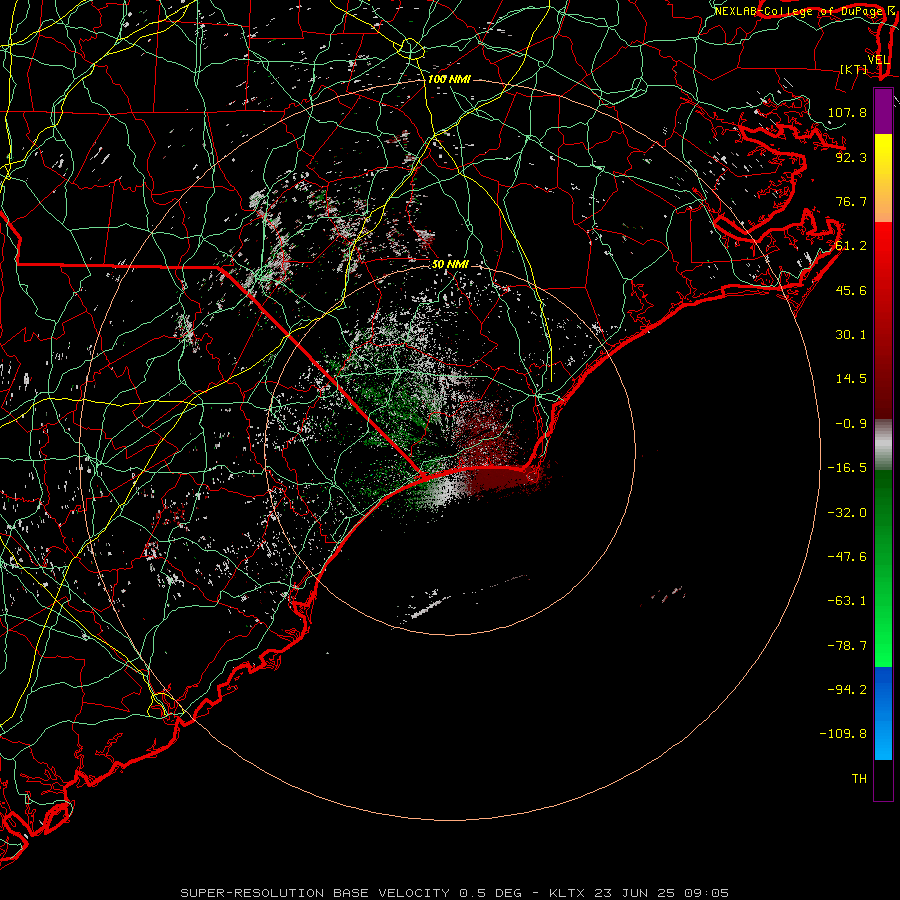Image resolution: width=900 pixels, height=900 pixels.
Task: Click the 61.2 scale value
Action: [851, 246]
